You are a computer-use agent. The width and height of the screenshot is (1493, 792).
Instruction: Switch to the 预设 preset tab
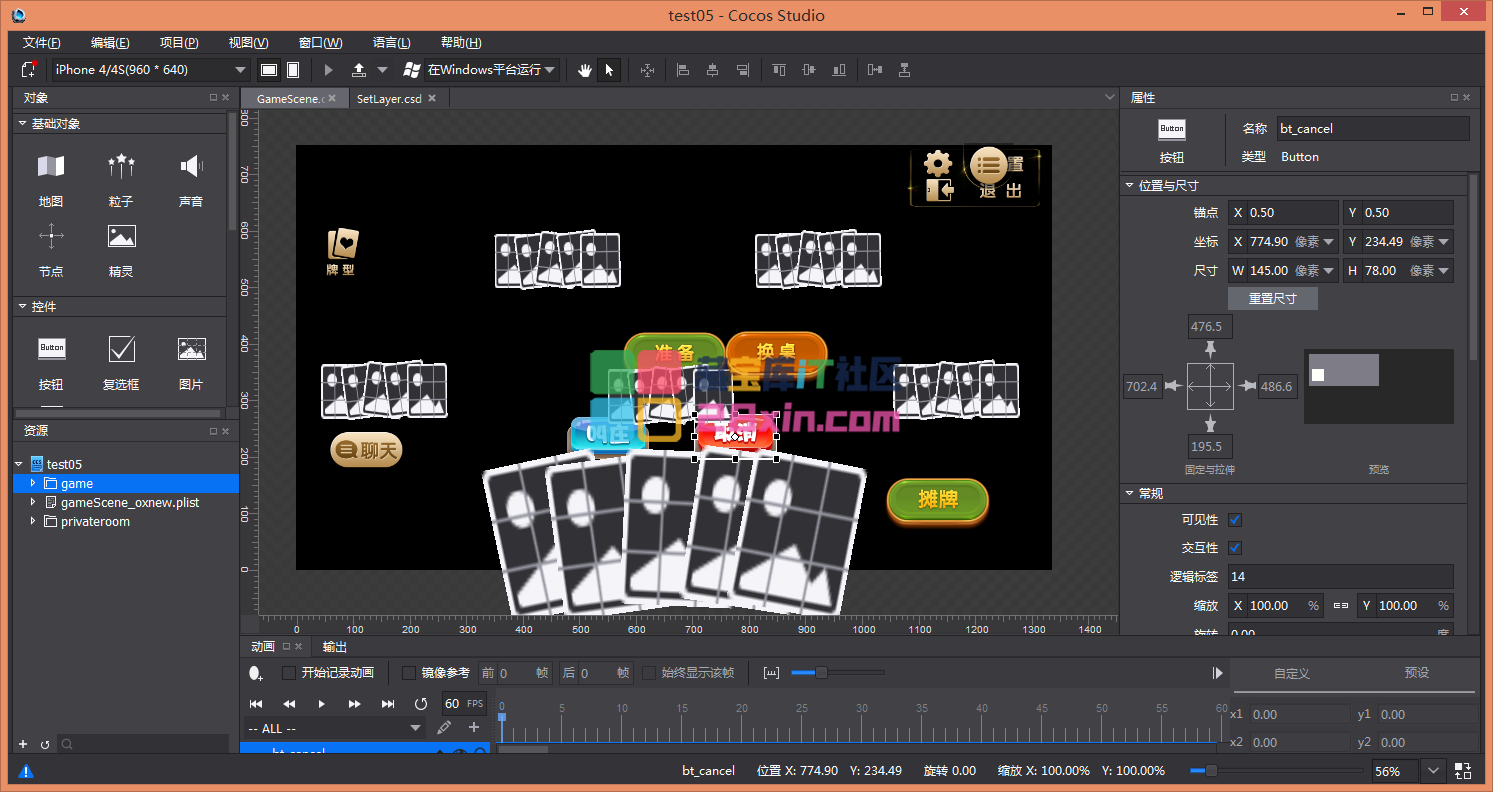pos(1417,673)
